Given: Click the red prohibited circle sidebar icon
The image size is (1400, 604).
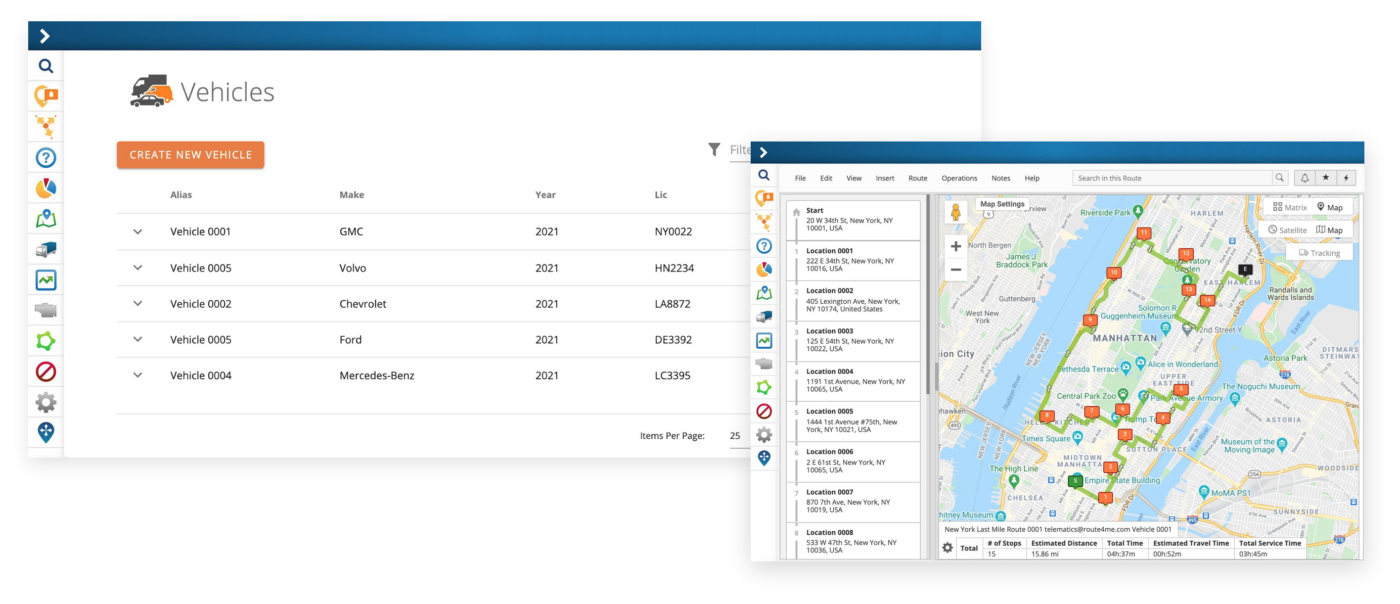Looking at the screenshot, I should [46, 372].
